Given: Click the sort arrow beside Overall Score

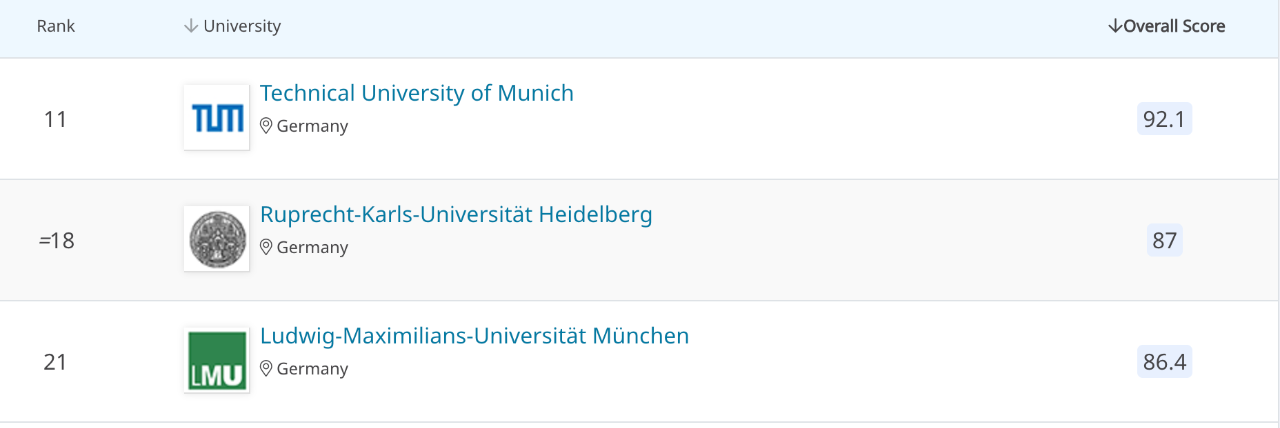Looking at the screenshot, I should [1115, 26].
